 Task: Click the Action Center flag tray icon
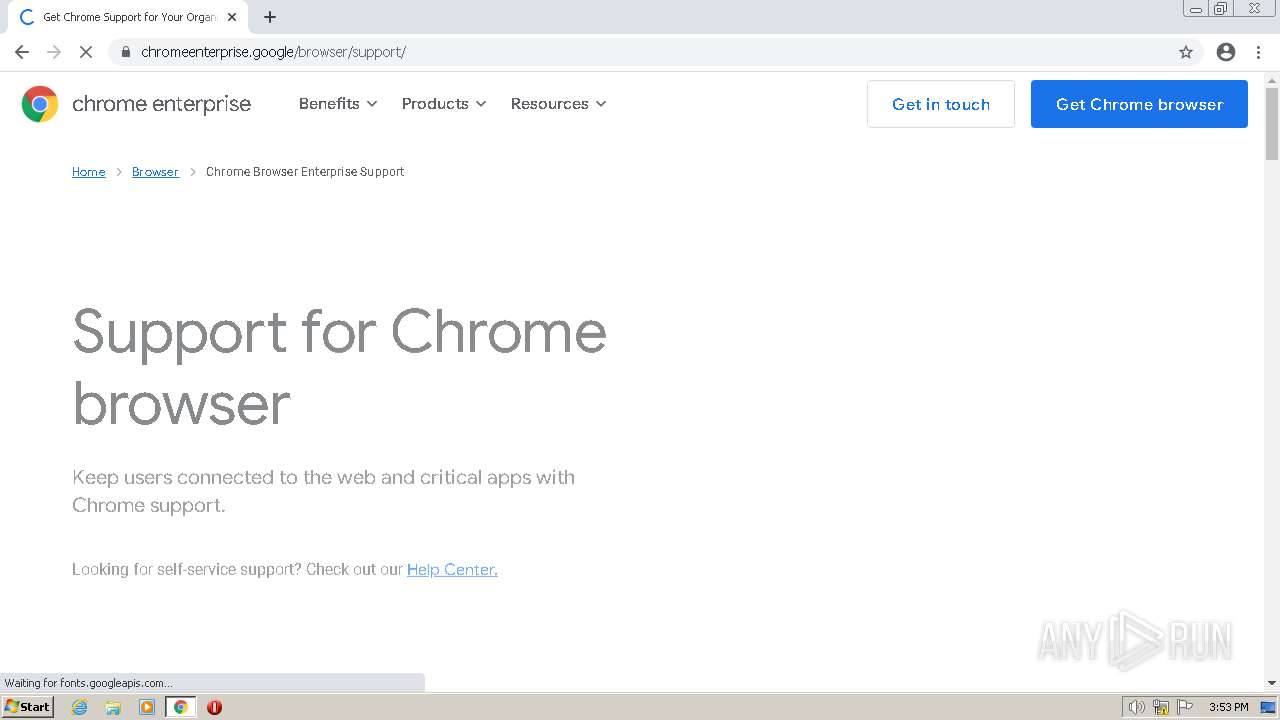[1186, 707]
